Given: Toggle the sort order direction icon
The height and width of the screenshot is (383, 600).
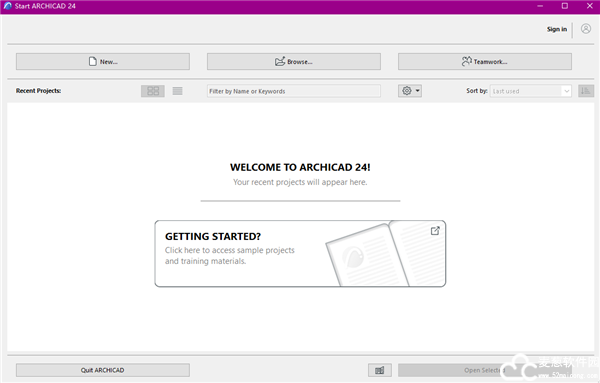Looking at the screenshot, I should point(585,91).
